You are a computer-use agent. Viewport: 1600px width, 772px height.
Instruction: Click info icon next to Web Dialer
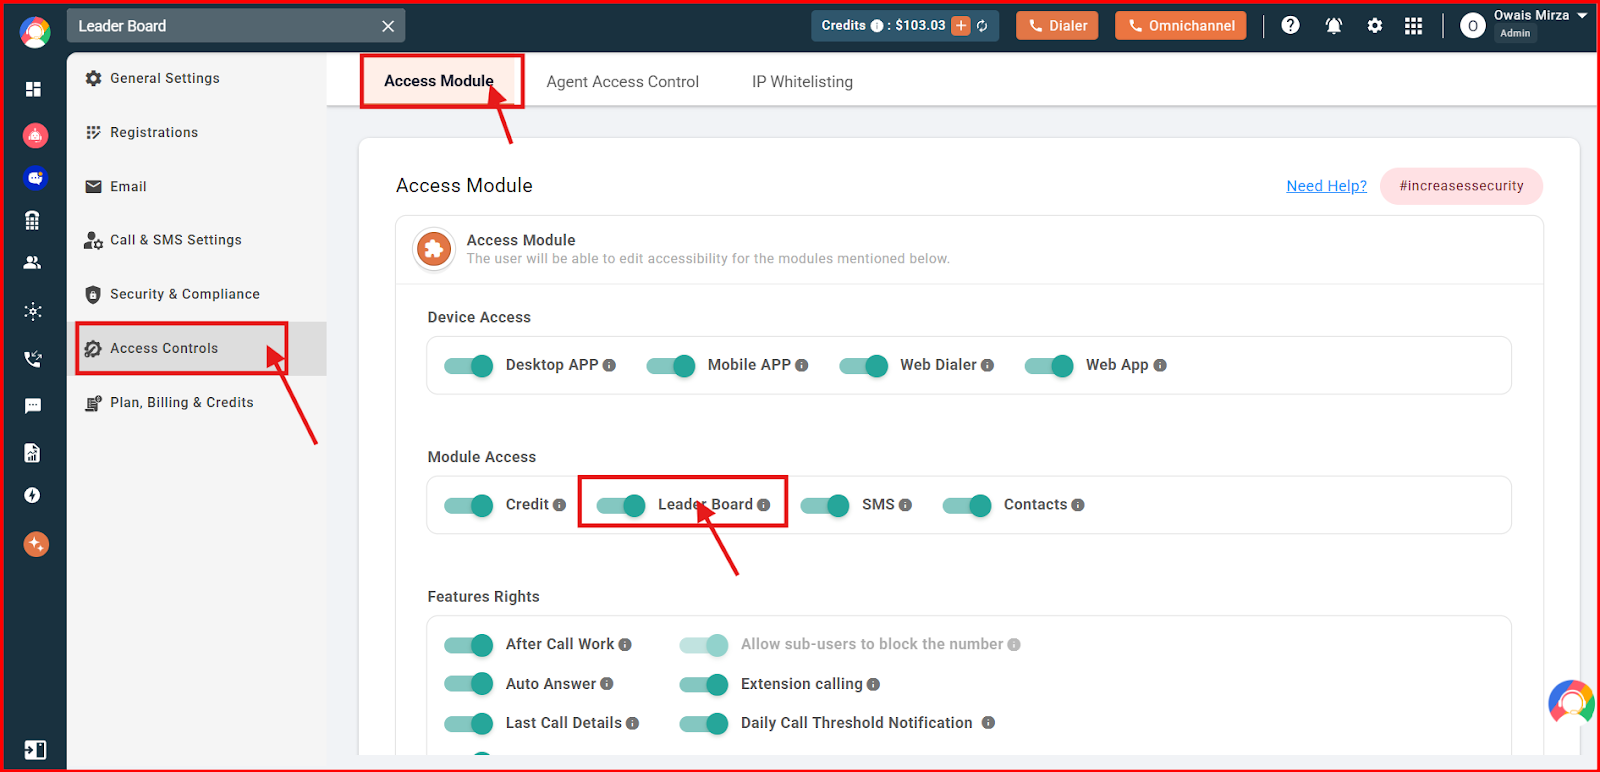click(988, 365)
